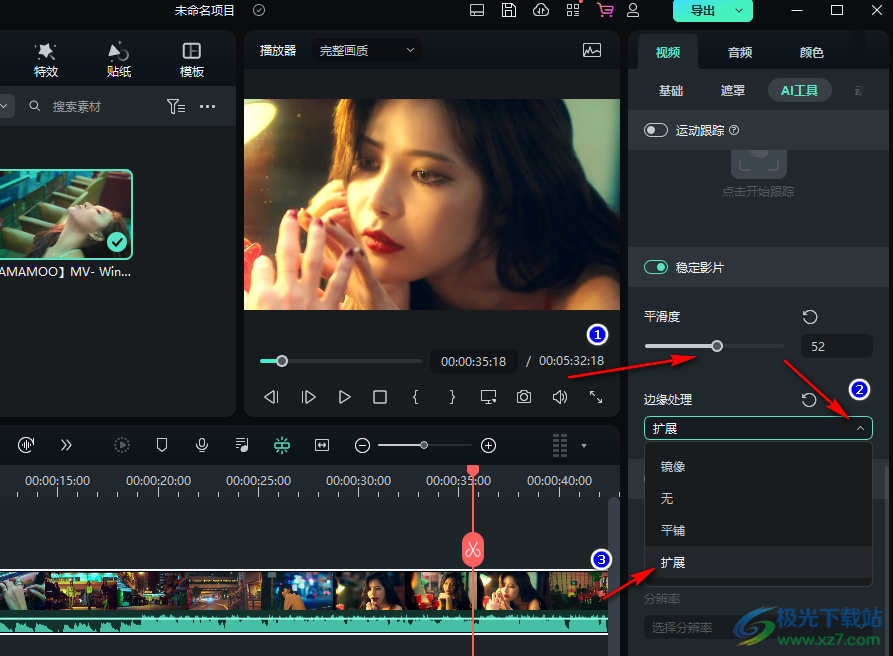Set mark-out point with right brace
The height and width of the screenshot is (656, 893).
tap(452, 397)
